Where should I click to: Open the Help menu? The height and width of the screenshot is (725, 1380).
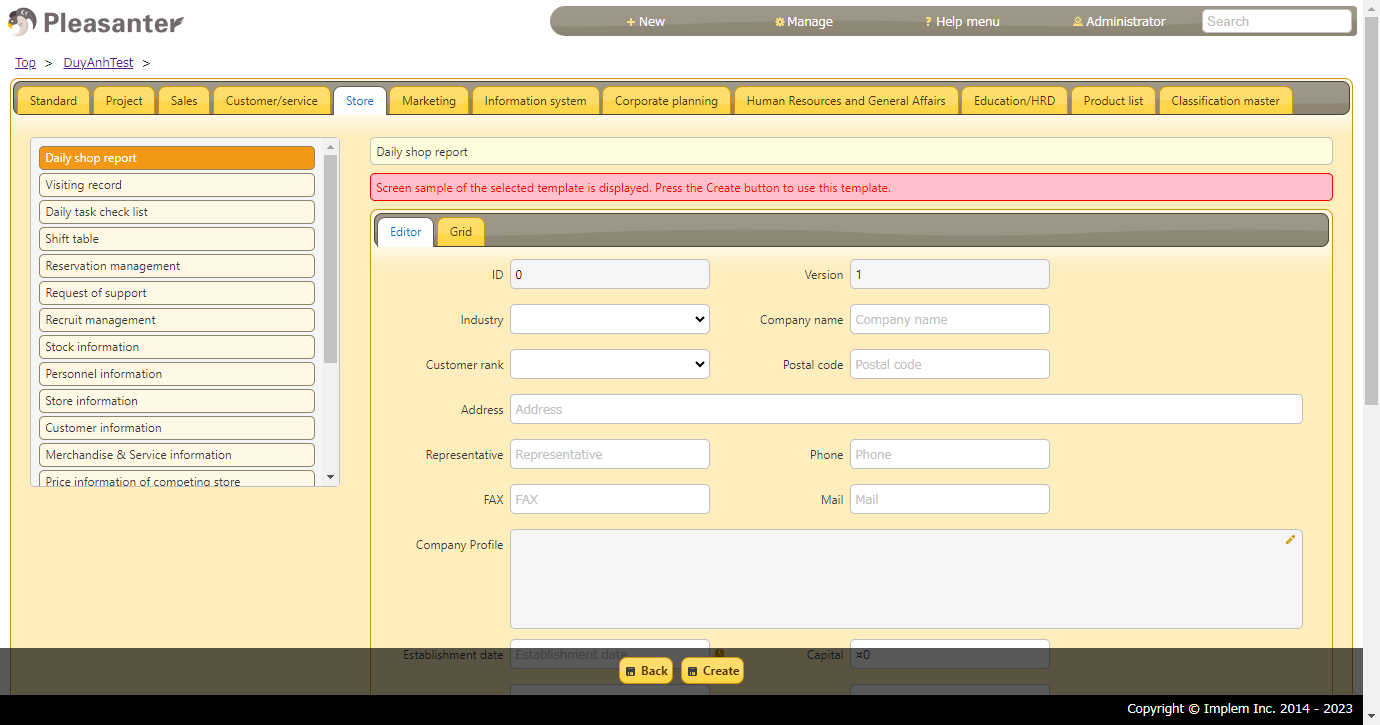(961, 22)
